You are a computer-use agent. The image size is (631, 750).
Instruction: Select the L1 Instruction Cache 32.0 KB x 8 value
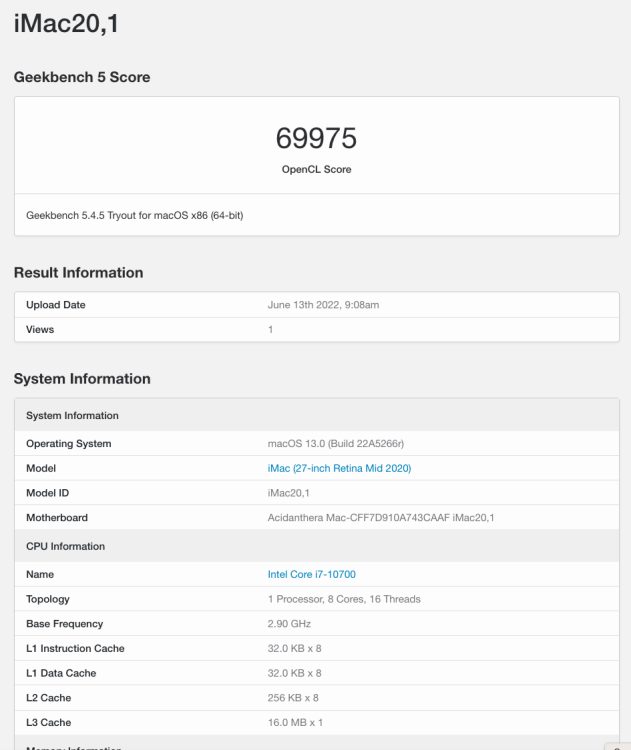(x=294, y=648)
